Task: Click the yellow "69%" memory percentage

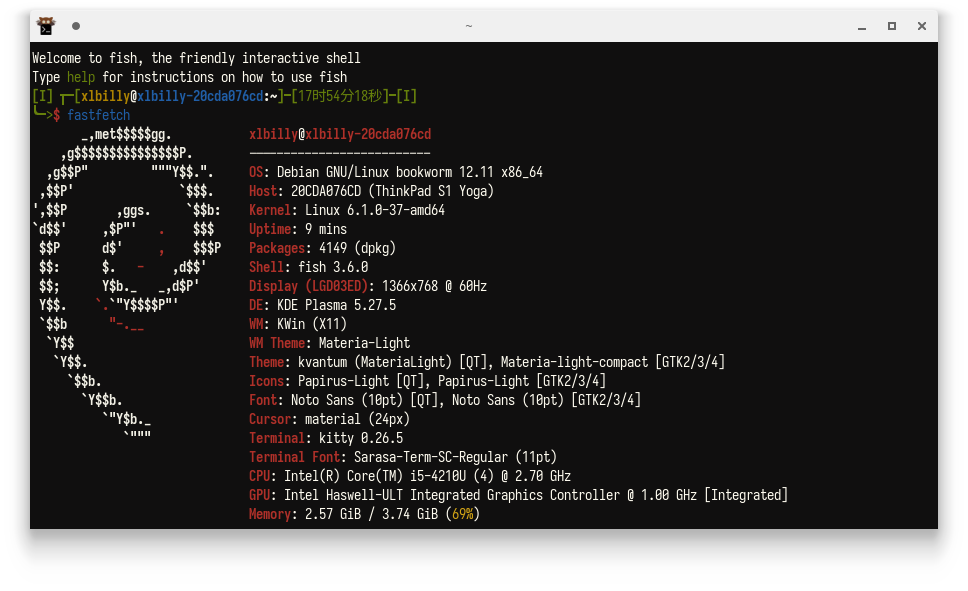Action: pyautogui.click(x=462, y=514)
